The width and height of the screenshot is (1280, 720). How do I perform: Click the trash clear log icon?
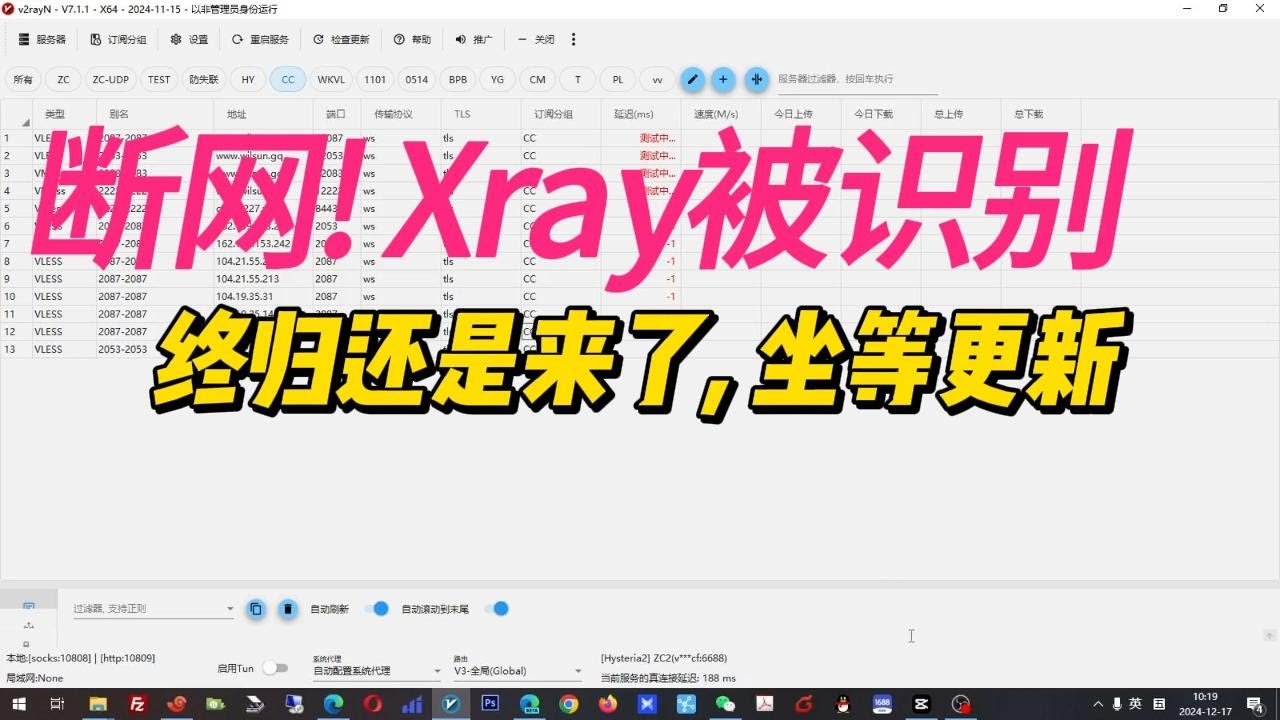click(288, 608)
